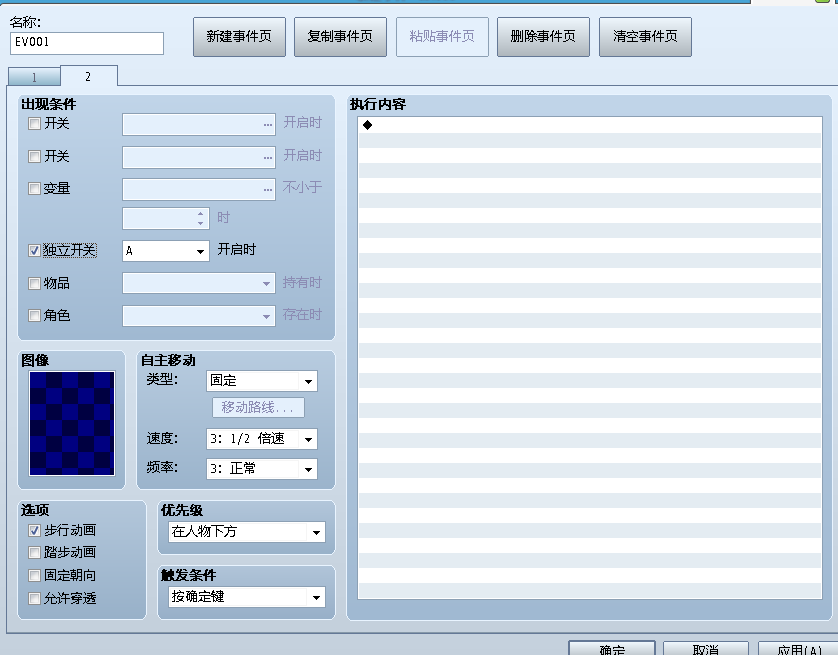Click the 图像 event graphic preview
The height and width of the screenshot is (655, 838).
[x=72, y=423]
